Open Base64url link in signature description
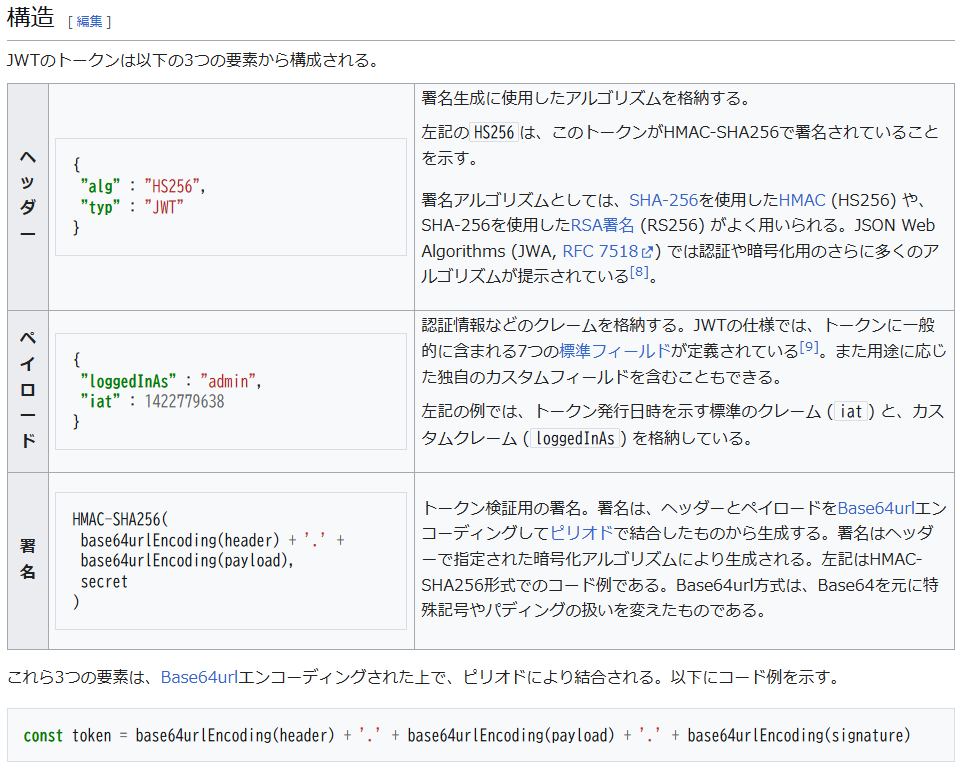 875,508
